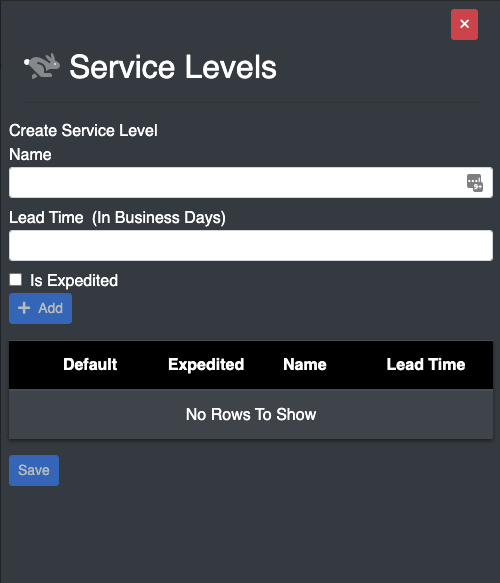Click the Is Expedited label text
Image resolution: width=500 pixels, height=583 pixels.
74,280
